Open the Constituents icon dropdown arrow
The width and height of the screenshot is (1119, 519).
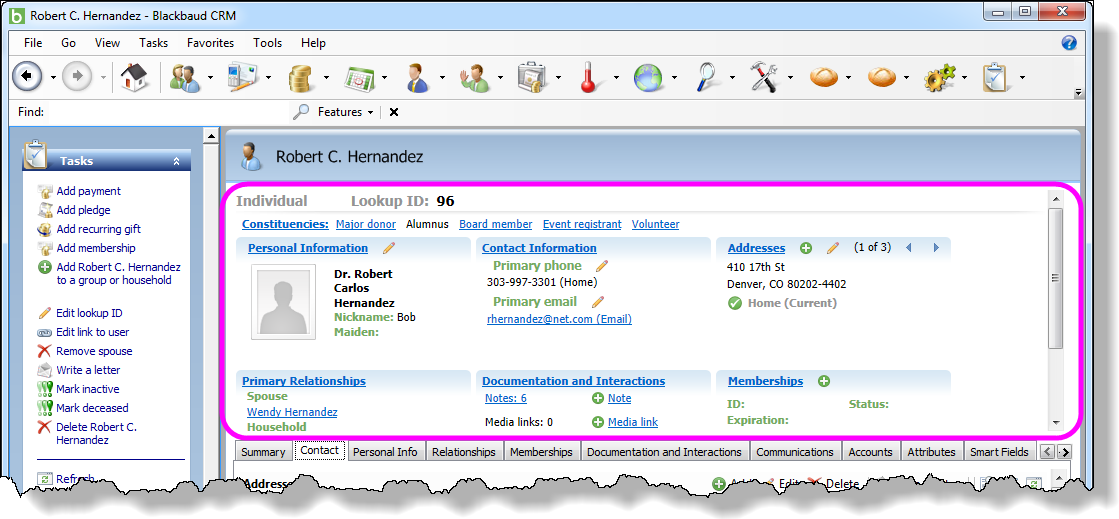point(211,77)
